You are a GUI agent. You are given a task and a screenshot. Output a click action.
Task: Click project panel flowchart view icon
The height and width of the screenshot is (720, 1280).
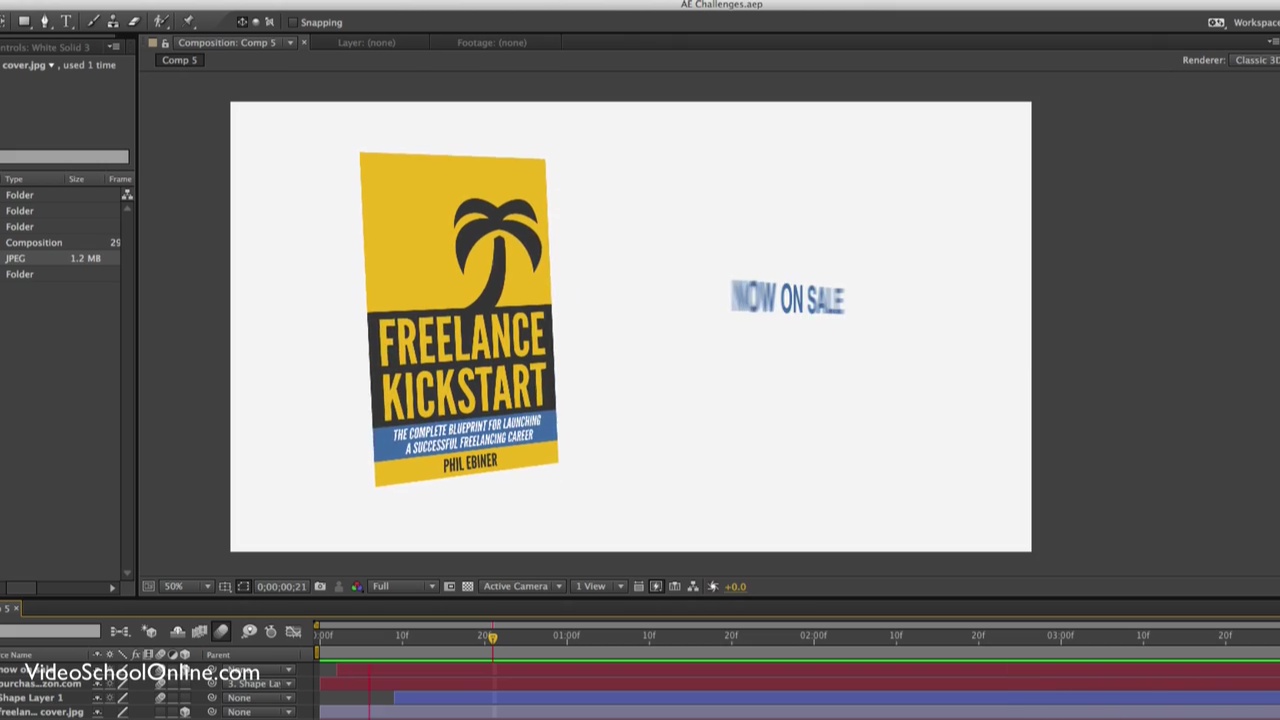tap(127, 195)
